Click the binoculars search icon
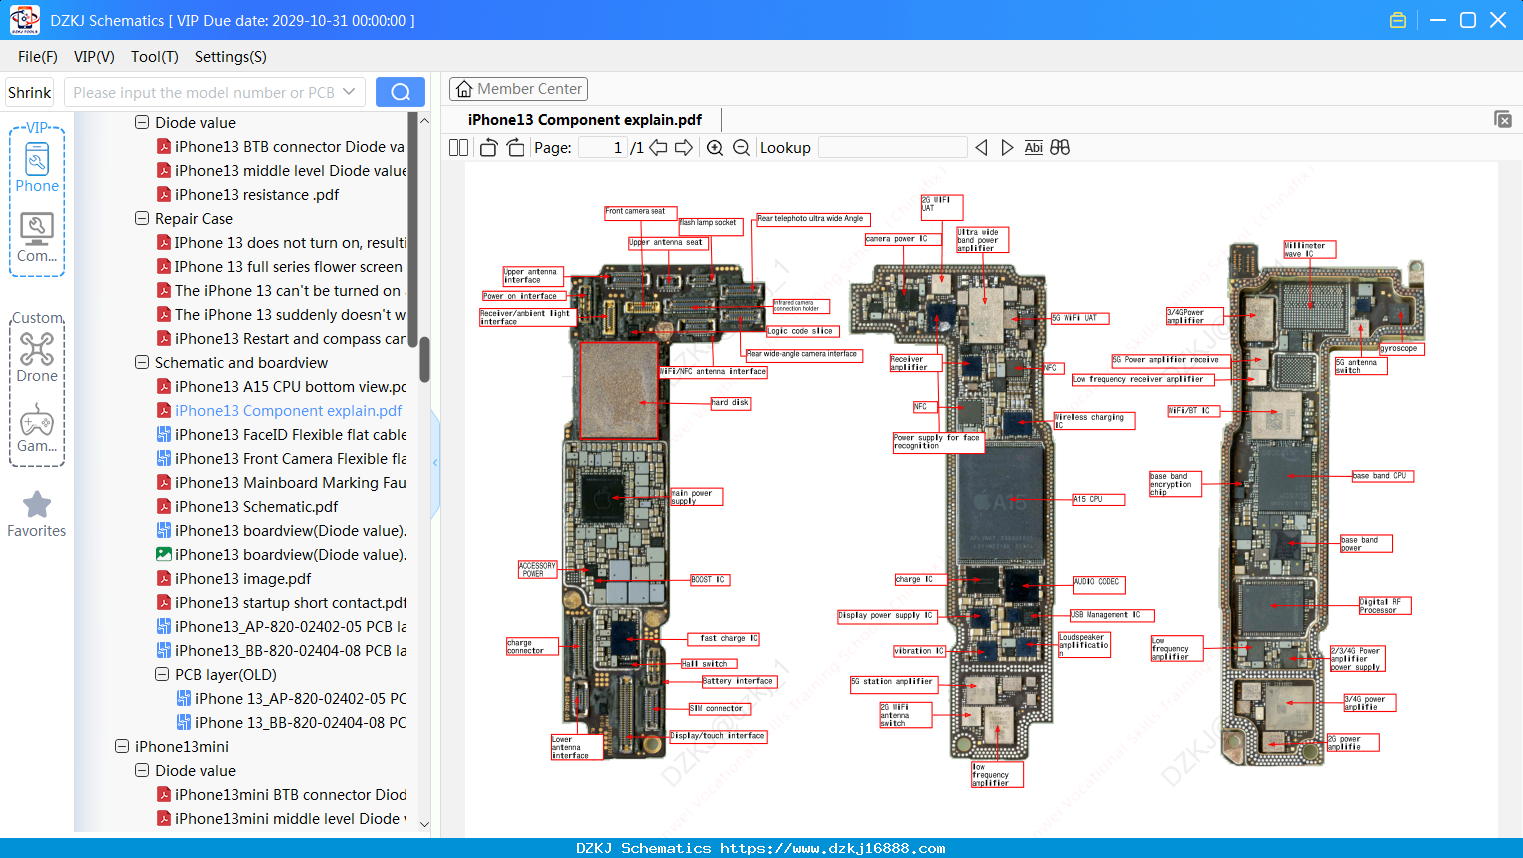This screenshot has width=1523, height=858. pyautogui.click(x=1060, y=148)
